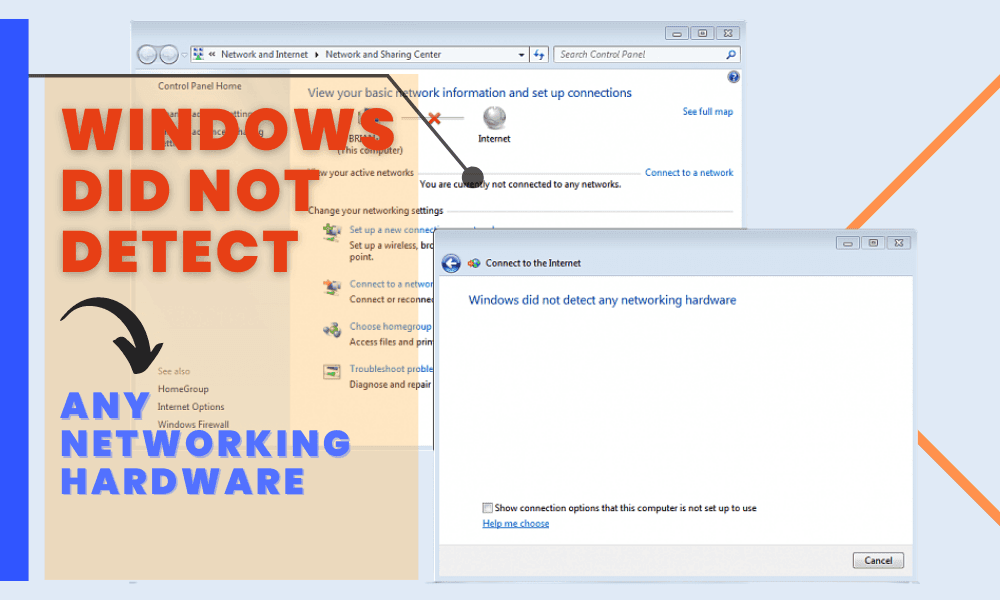Click the Troubleshoot problems icon
The height and width of the screenshot is (600, 1000).
point(332,372)
